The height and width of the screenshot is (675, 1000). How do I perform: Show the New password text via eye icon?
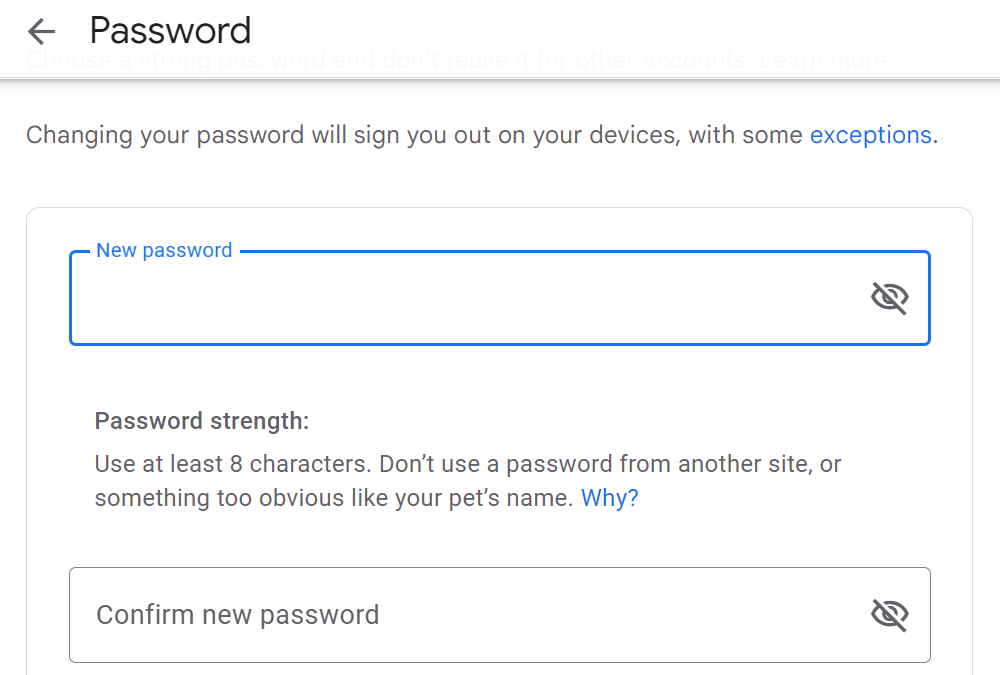889,298
